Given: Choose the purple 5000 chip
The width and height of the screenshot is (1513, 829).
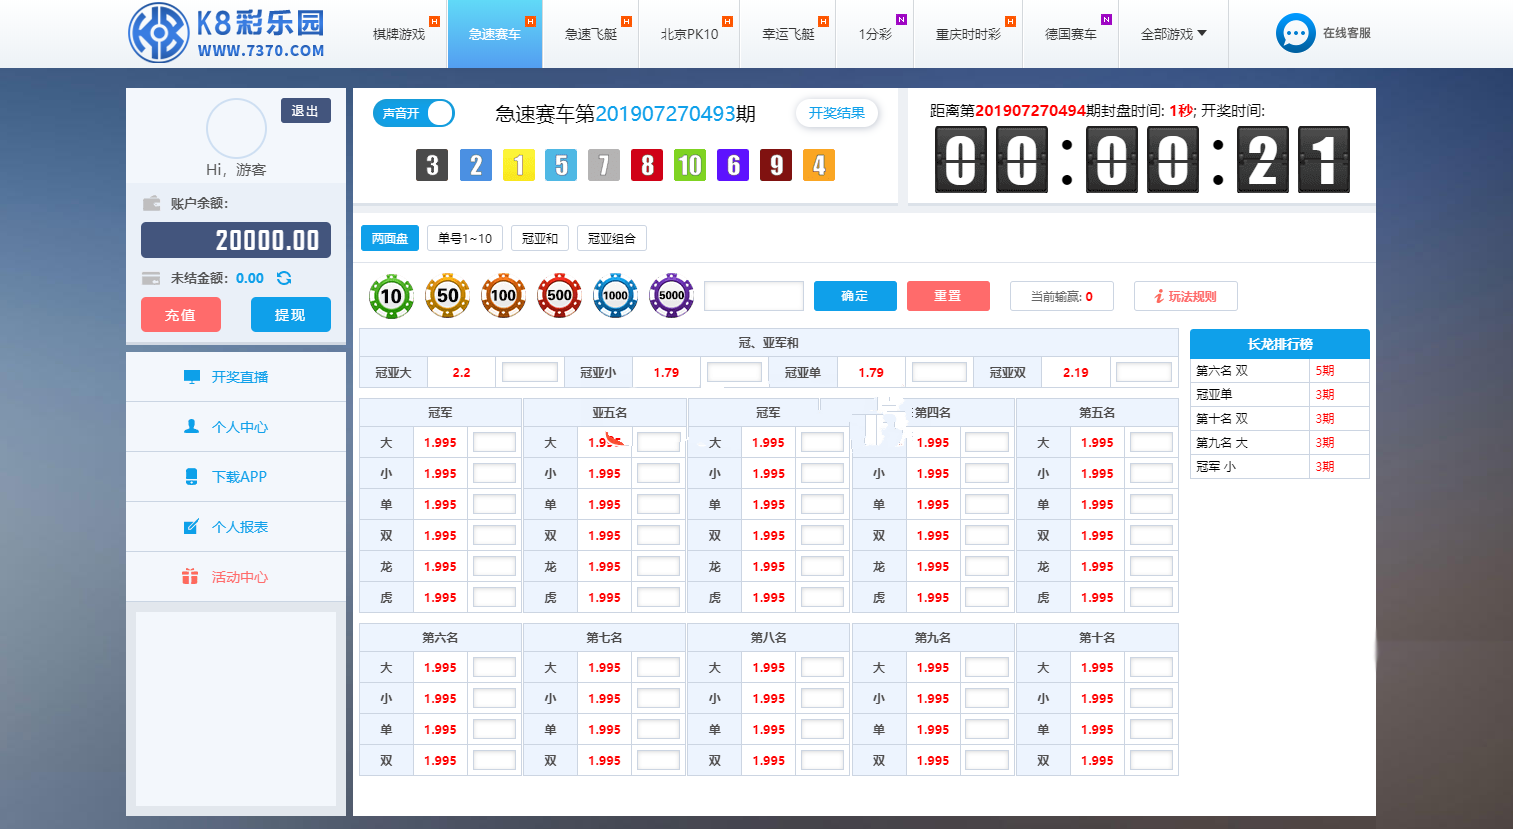Looking at the screenshot, I should point(671,296).
